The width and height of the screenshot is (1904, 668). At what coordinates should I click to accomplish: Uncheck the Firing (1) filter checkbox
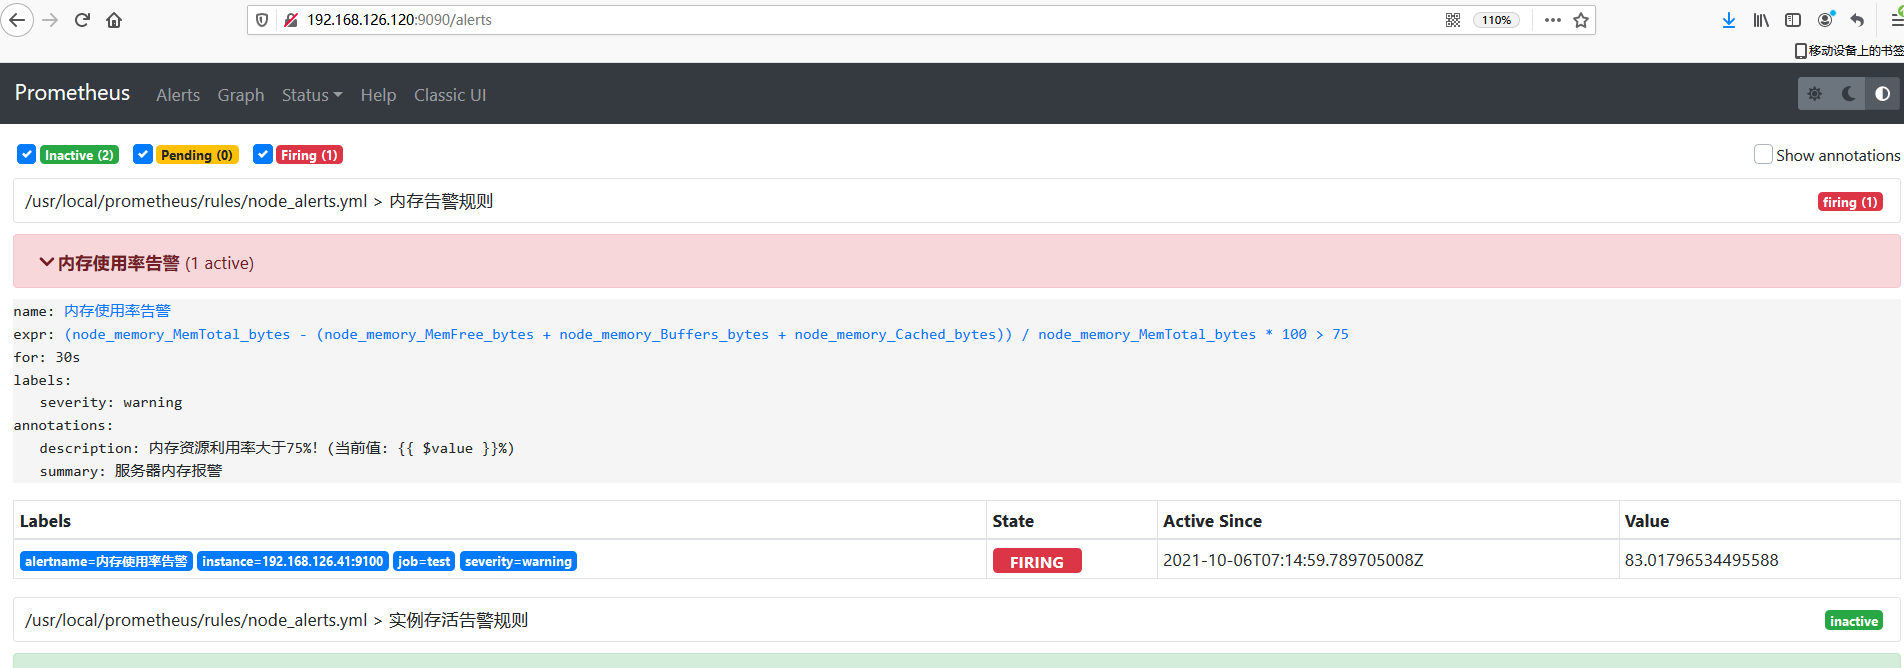(x=263, y=154)
